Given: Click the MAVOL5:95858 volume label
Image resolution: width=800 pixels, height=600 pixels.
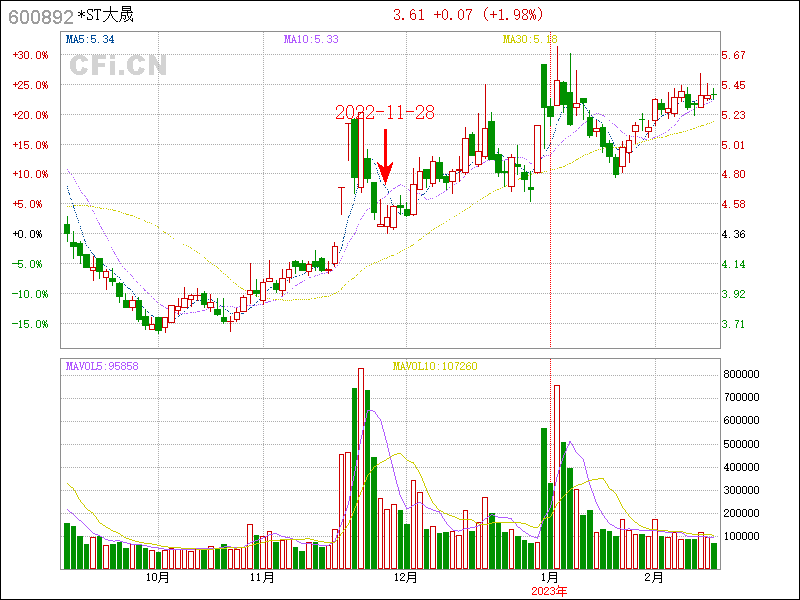Looking at the screenshot, I should tap(102, 366).
